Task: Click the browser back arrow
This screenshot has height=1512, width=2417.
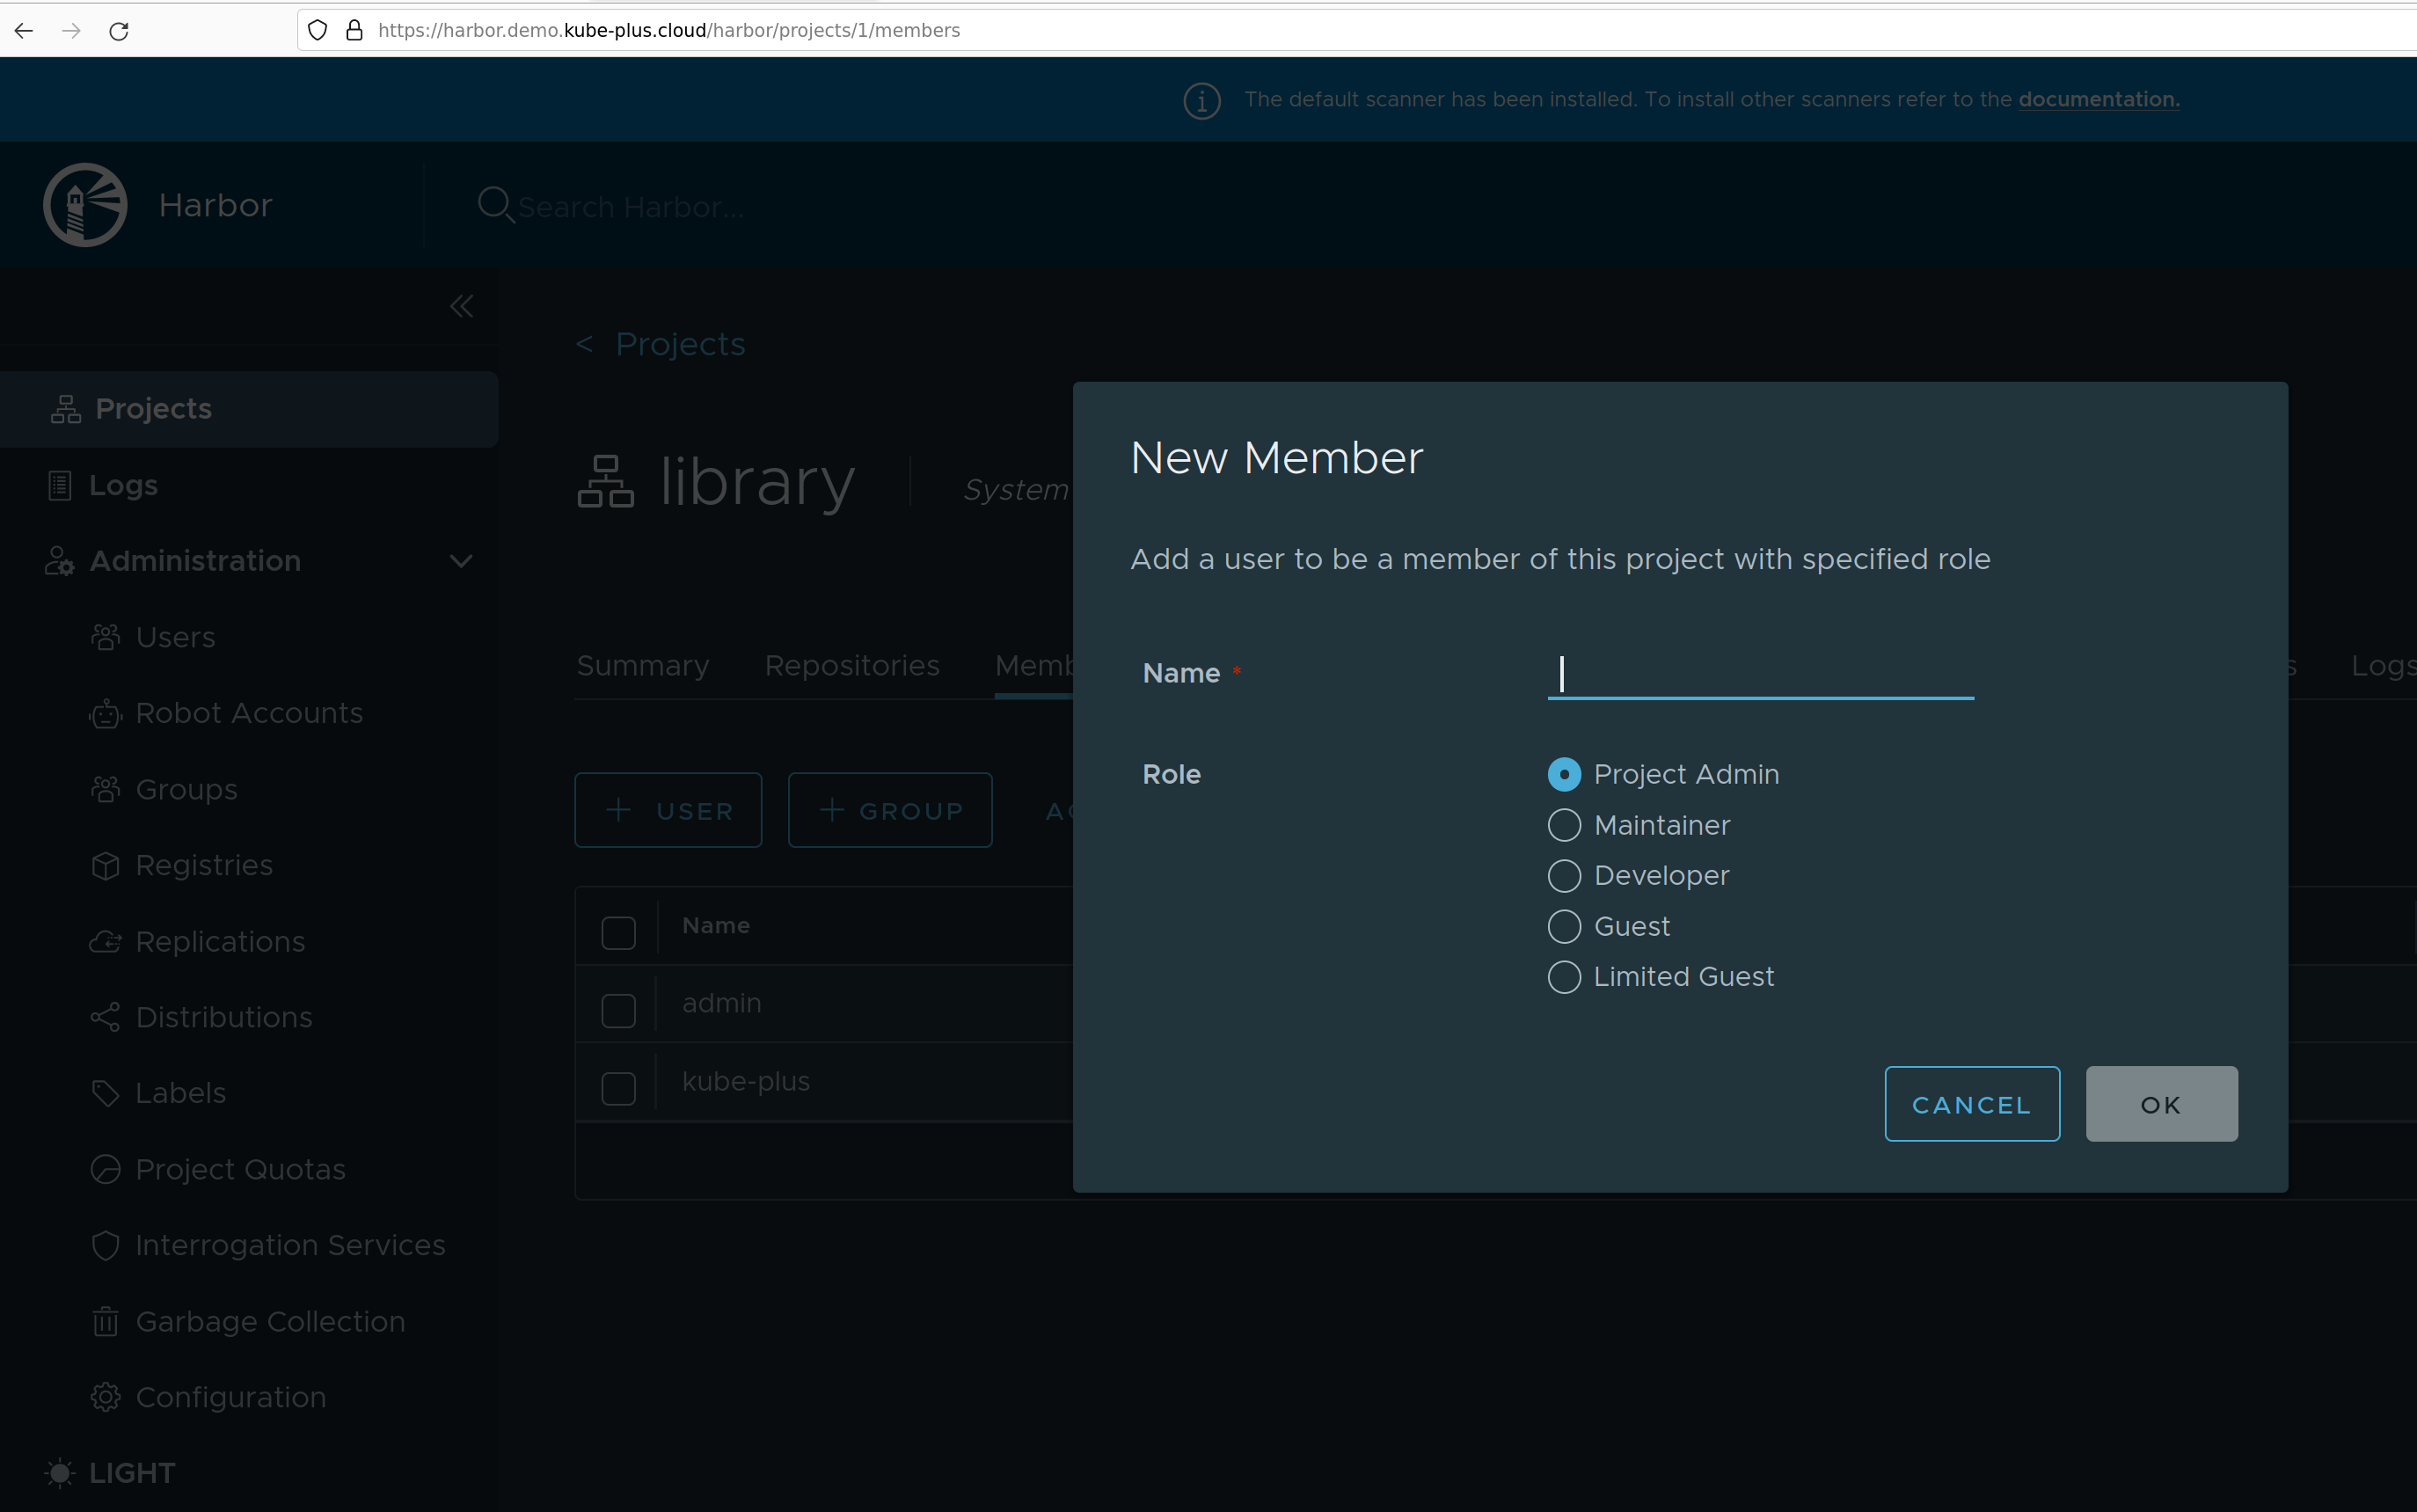Action: (24, 31)
